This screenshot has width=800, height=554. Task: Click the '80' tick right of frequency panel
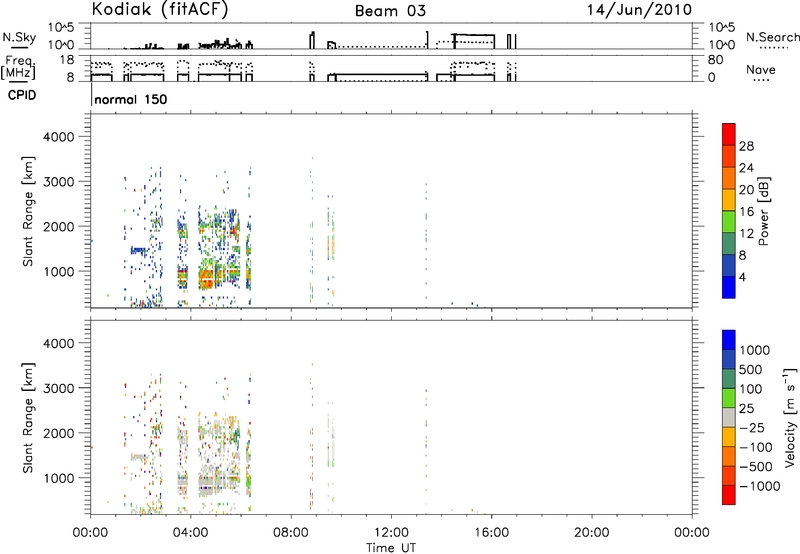tap(715, 60)
